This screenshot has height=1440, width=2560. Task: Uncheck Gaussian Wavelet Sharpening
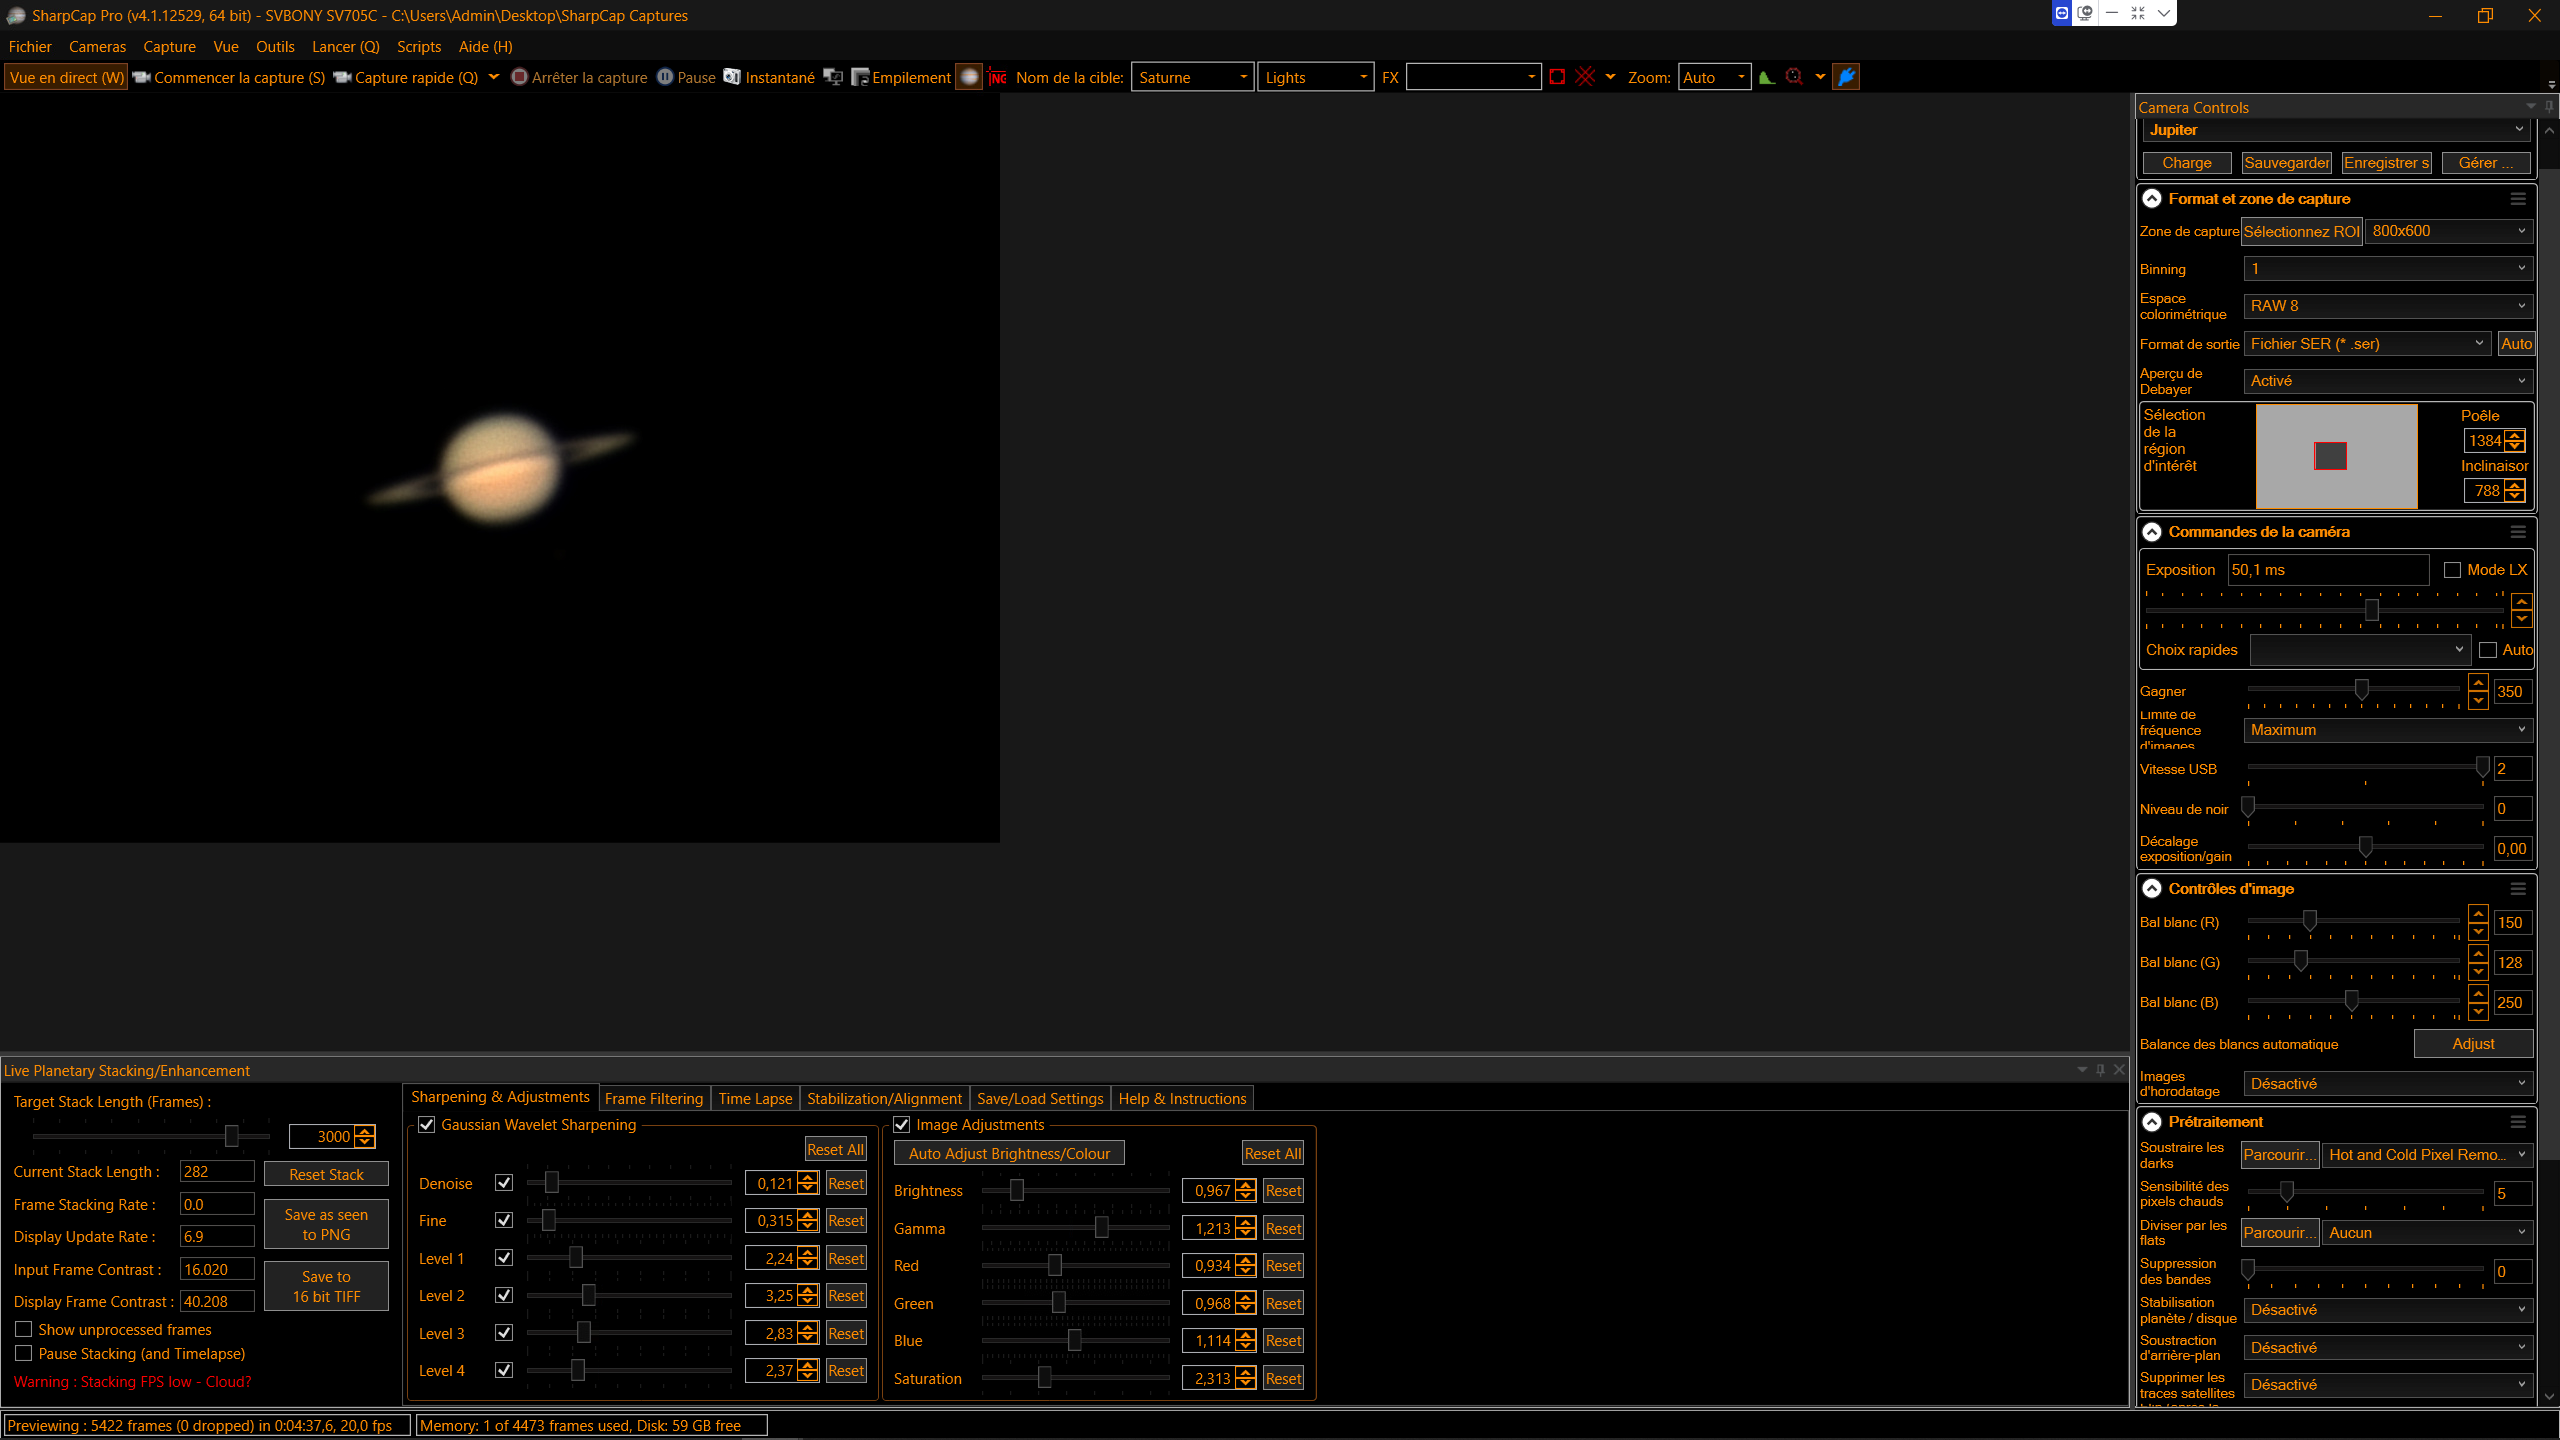427,1125
